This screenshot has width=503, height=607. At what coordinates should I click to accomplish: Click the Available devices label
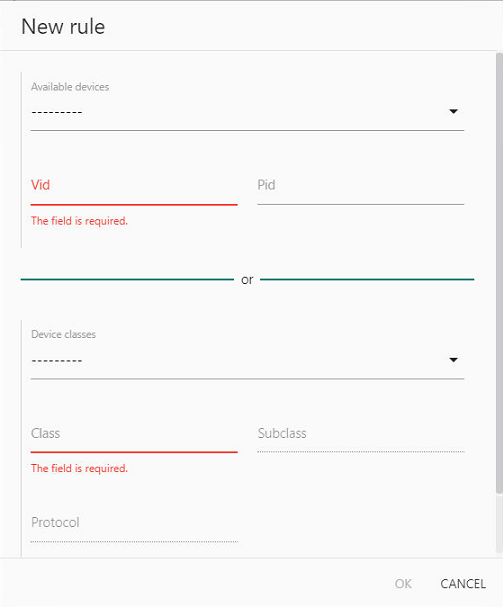70,87
